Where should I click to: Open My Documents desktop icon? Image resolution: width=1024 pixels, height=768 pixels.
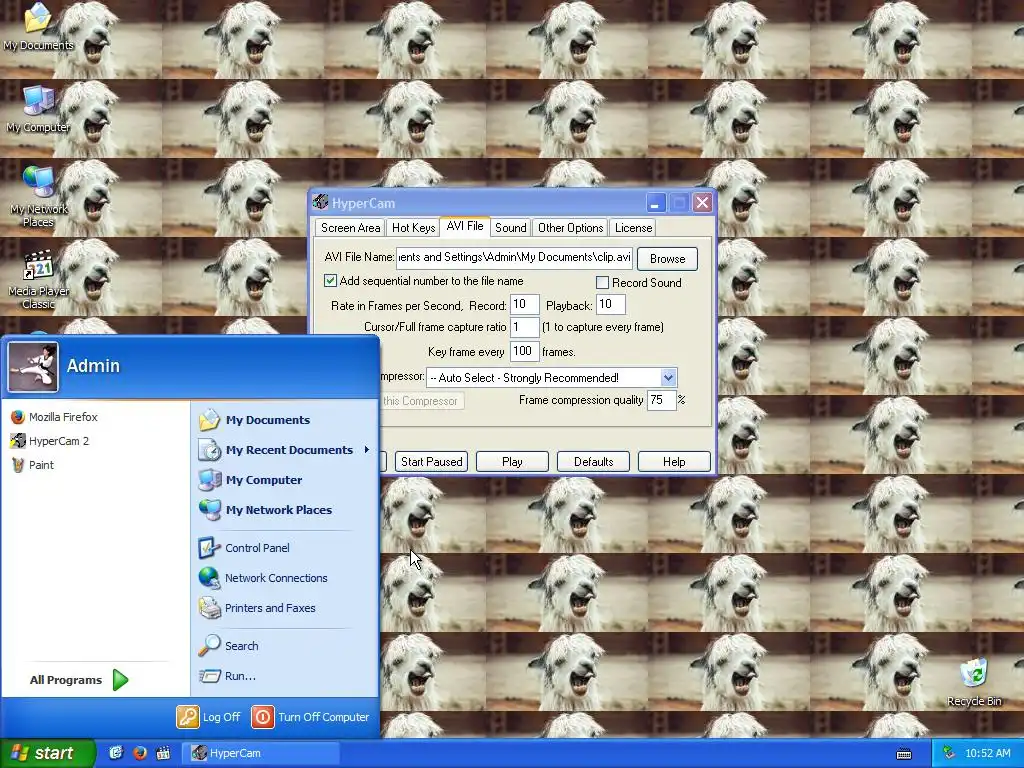[38, 27]
